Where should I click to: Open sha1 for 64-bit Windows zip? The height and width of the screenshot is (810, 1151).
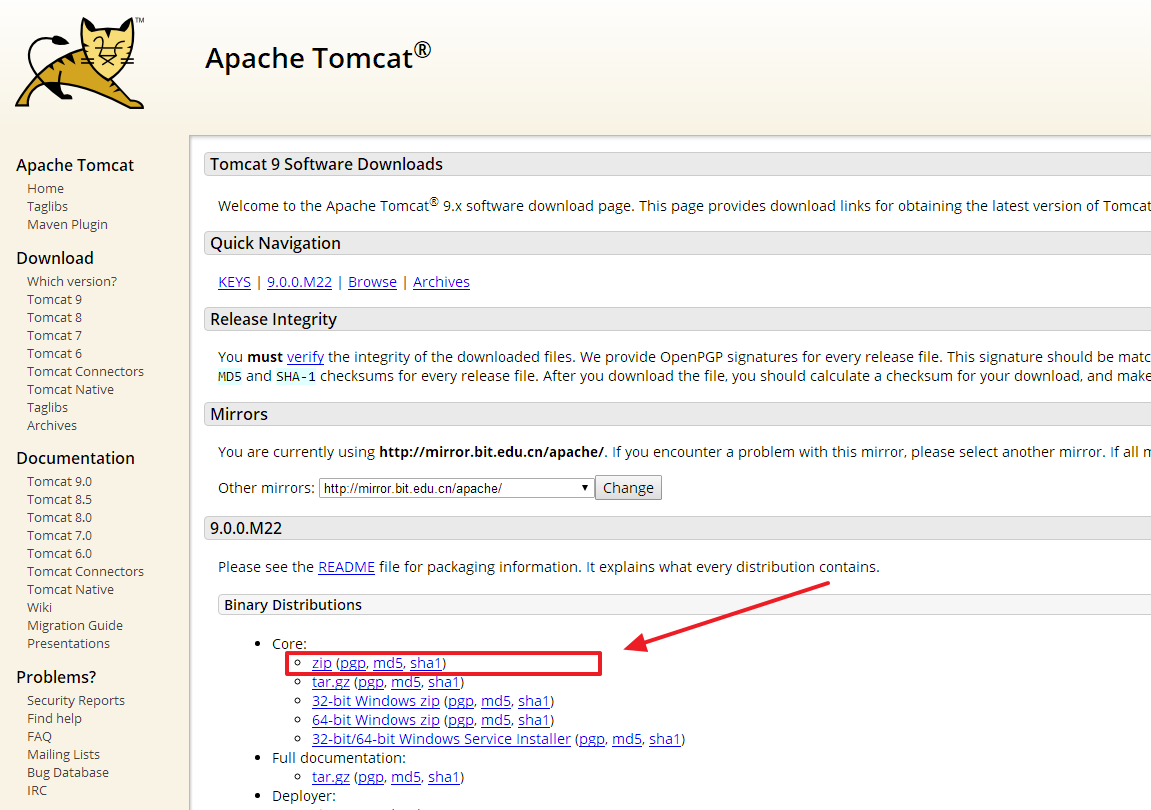pos(534,720)
